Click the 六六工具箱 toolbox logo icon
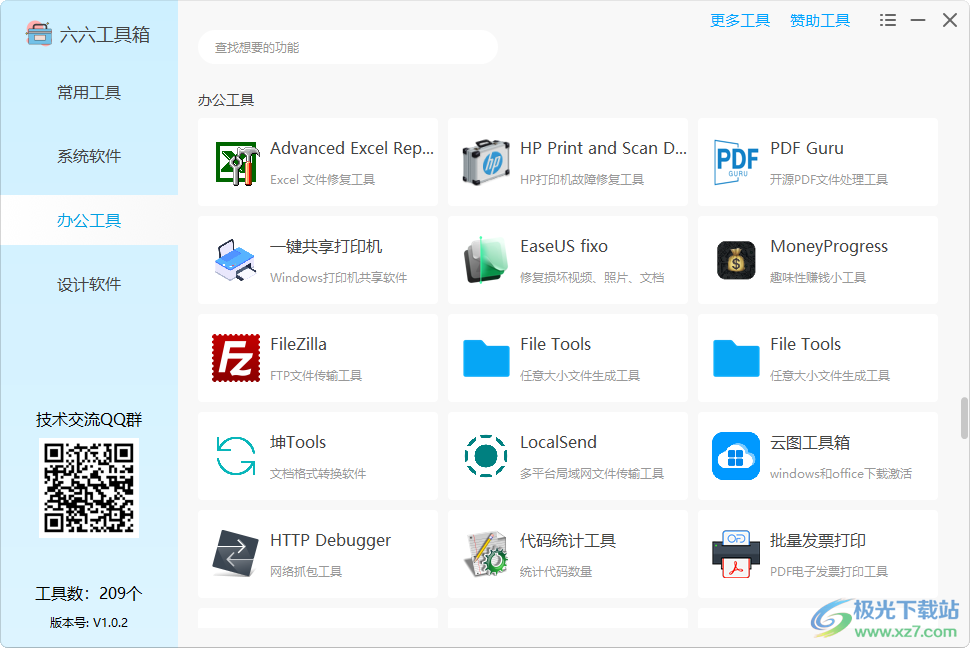 point(38,34)
